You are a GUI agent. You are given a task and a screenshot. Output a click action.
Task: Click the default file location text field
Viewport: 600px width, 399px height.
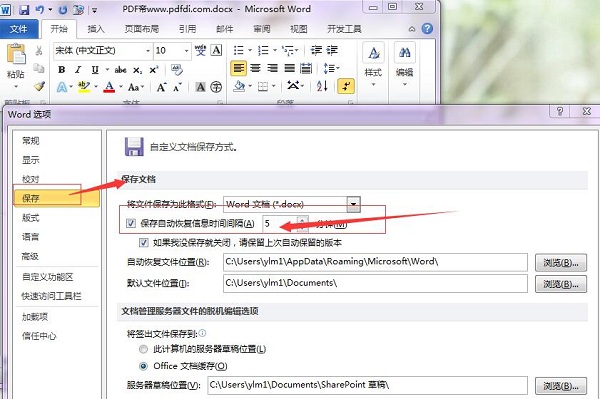point(375,283)
